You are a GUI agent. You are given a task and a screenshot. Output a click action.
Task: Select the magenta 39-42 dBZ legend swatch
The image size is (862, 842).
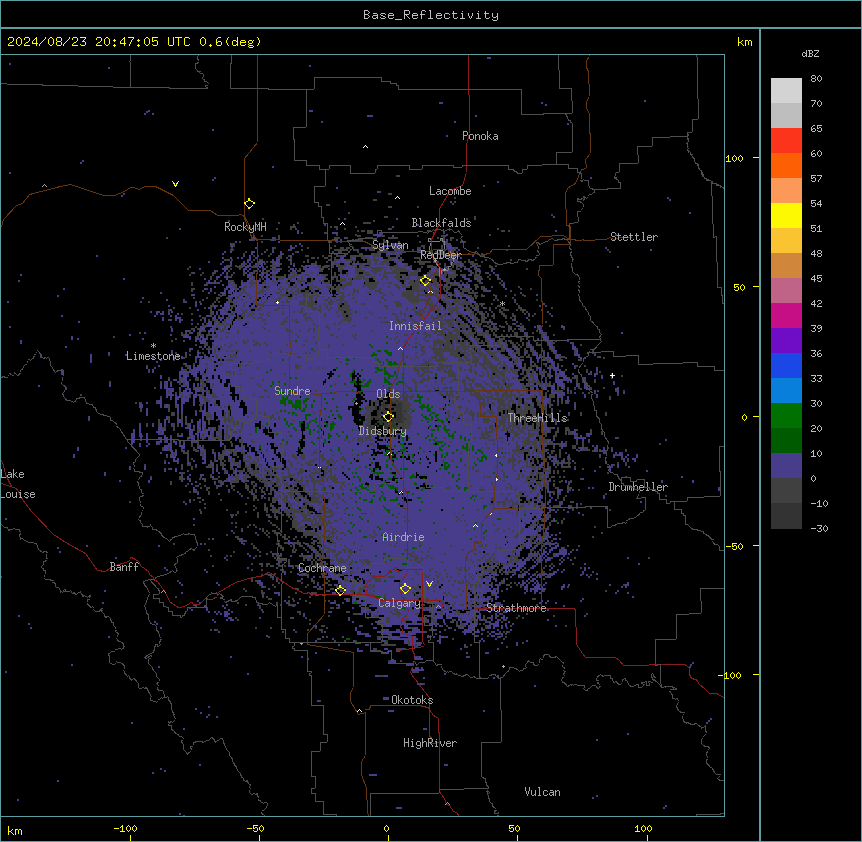786,315
